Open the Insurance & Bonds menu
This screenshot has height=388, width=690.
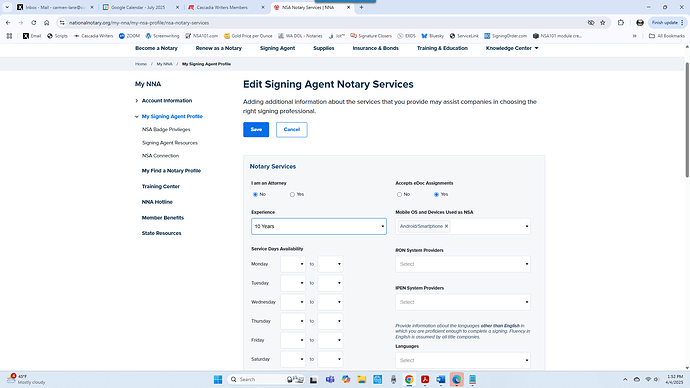point(375,48)
